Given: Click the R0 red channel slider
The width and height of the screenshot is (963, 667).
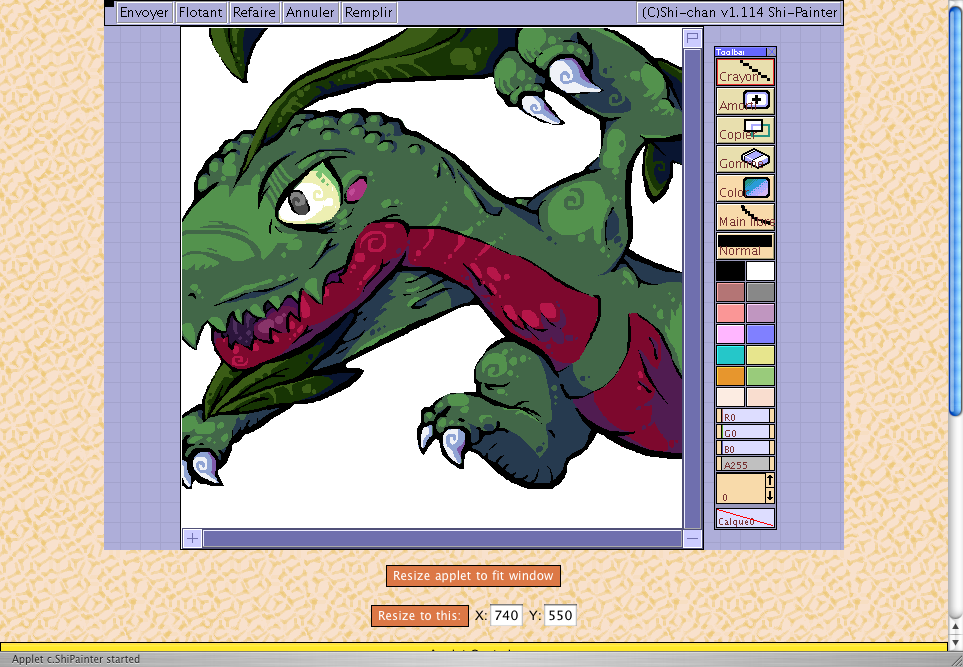Looking at the screenshot, I should click(x=745, y=416).
